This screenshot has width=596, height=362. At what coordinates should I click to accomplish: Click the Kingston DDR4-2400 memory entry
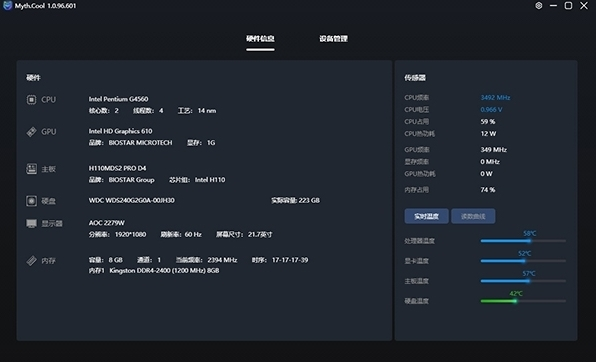tap(154, 270)
